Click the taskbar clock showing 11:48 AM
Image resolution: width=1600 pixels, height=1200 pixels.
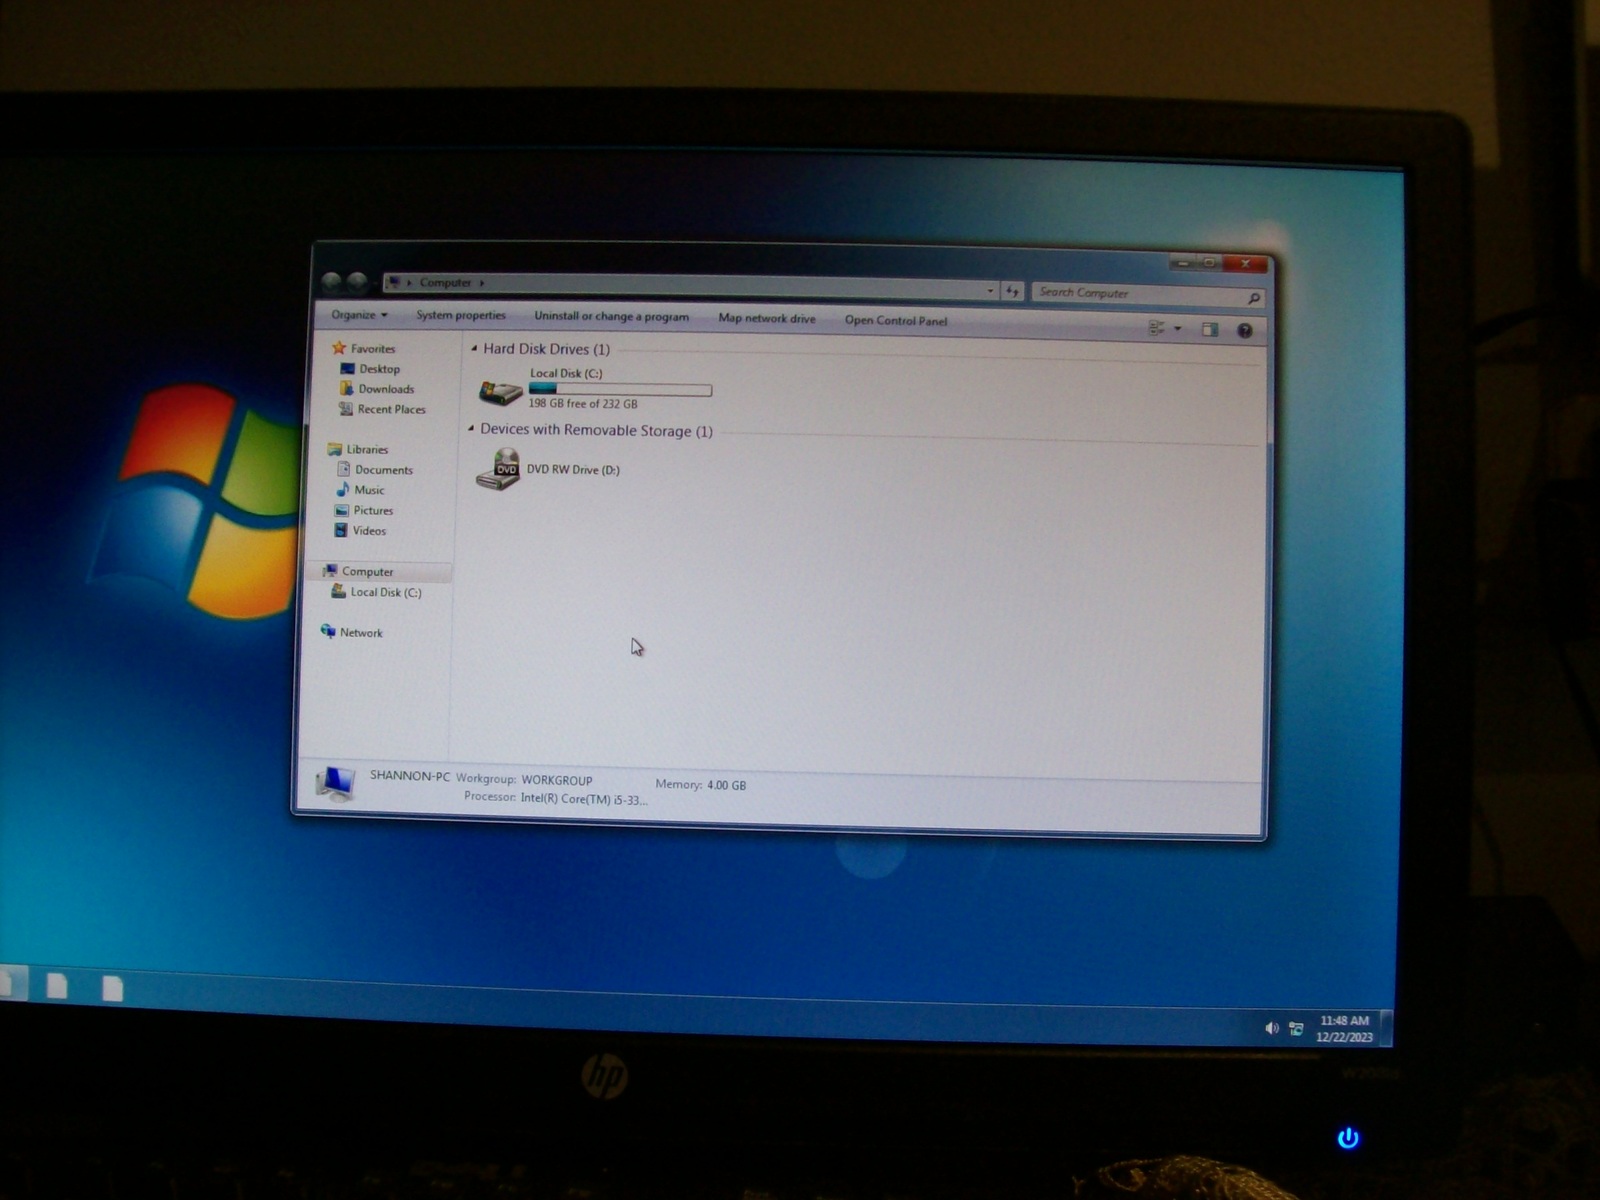coord(1344,1029)
